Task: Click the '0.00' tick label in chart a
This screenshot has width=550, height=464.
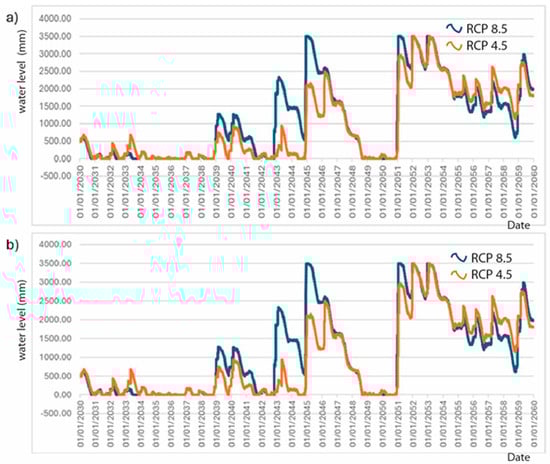Action: coord(63,159)
